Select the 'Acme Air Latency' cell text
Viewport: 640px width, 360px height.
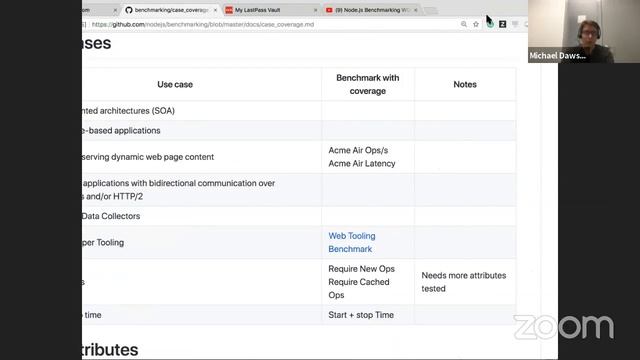tap(362, 164)
